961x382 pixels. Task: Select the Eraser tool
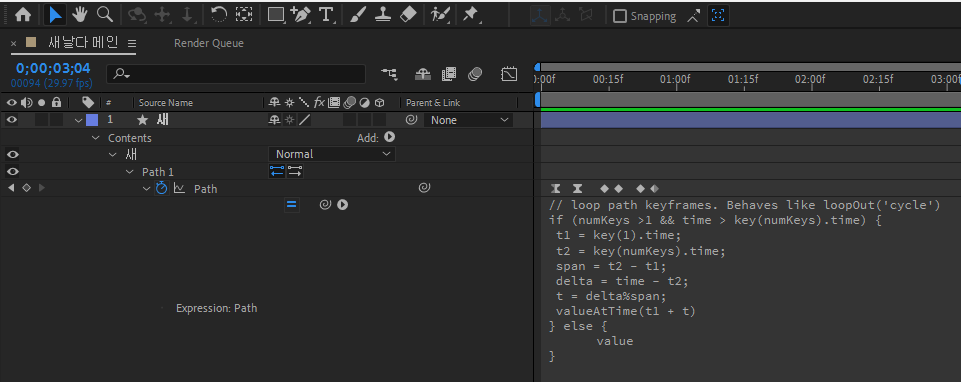coord(408,15)
